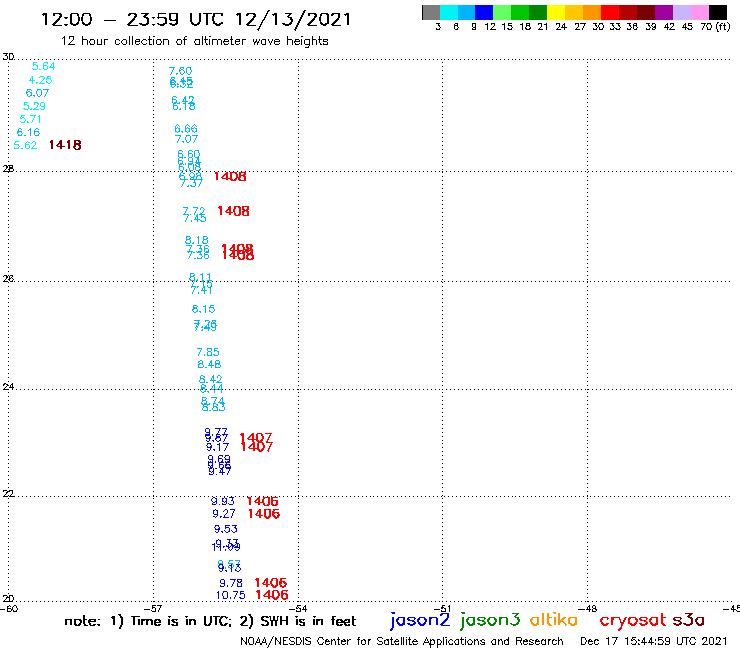Click the latitude axis label 22
The image size is (740, 650).
pyautogui.click(x=8, y=494)
